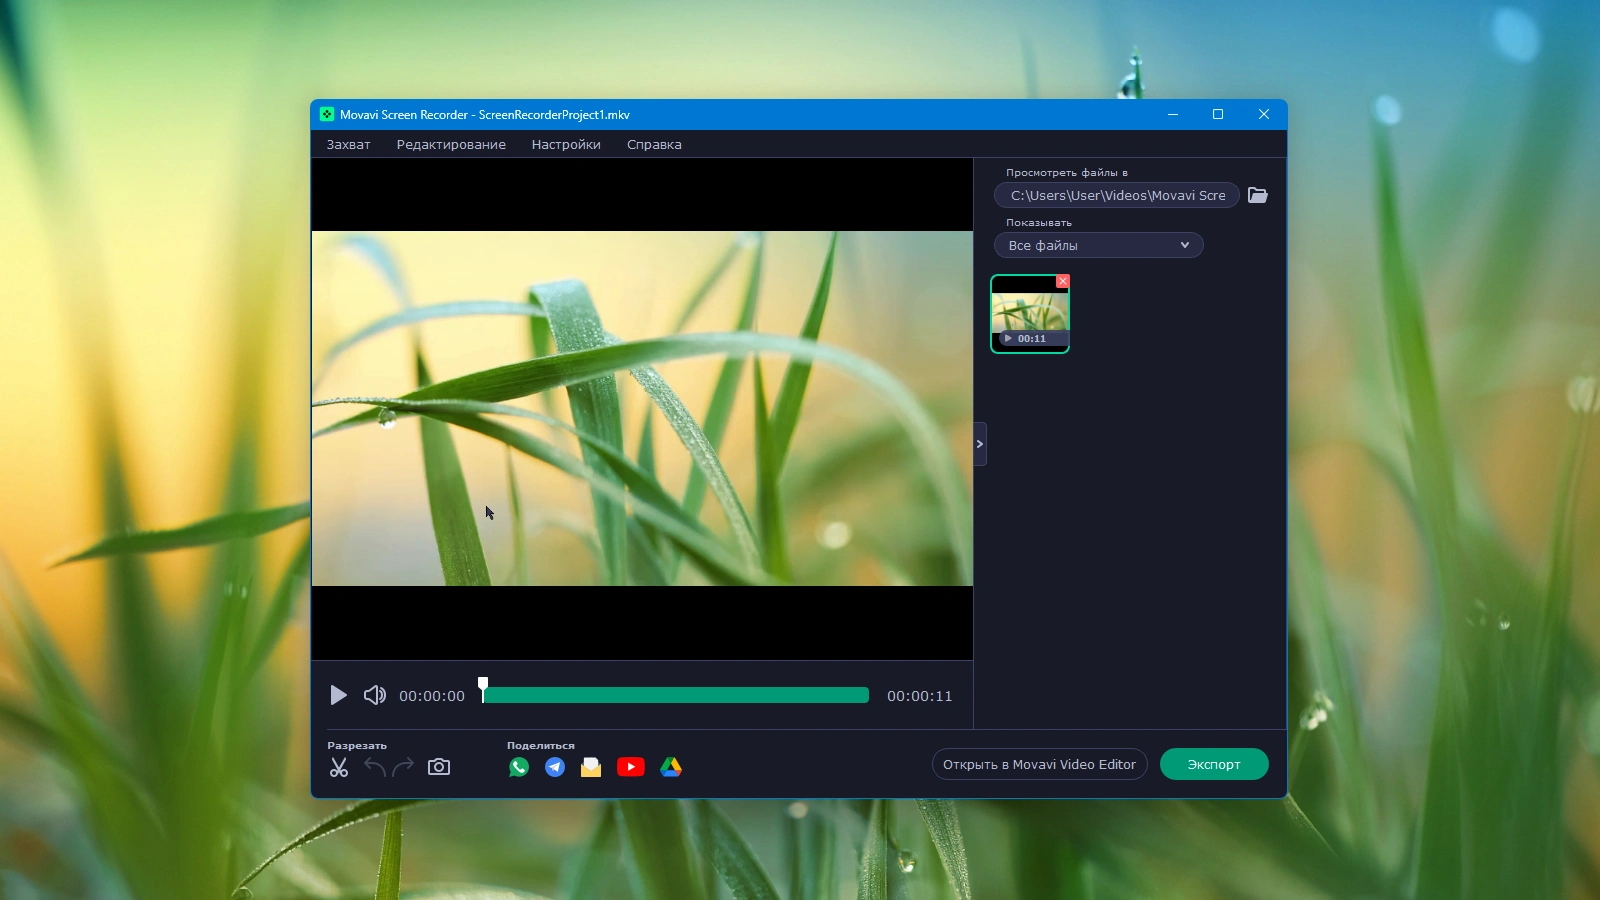
Task: Click the green playback progress bar
Action: click(676, 695)
